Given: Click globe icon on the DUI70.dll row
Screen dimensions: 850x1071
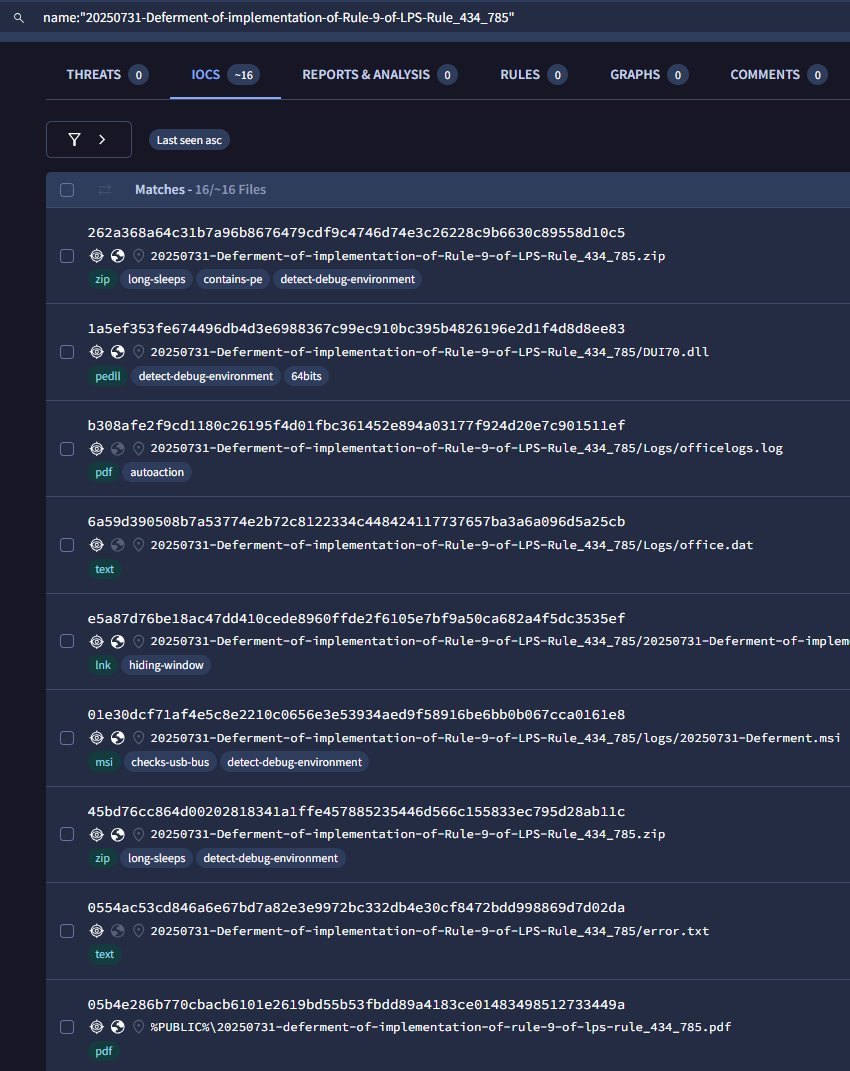Looking at the screenshot, I should [118, 352].
